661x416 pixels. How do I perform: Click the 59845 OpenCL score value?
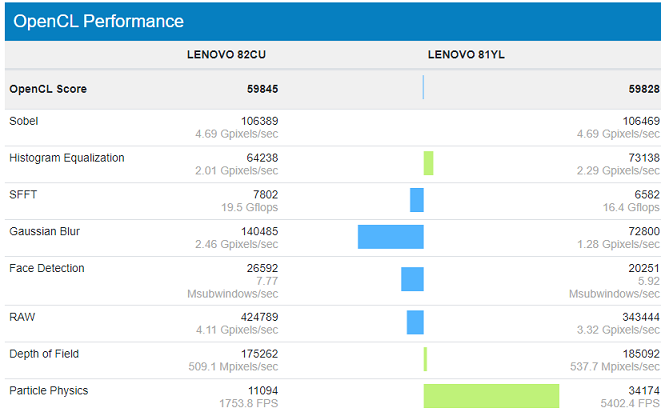pos(262,89)
